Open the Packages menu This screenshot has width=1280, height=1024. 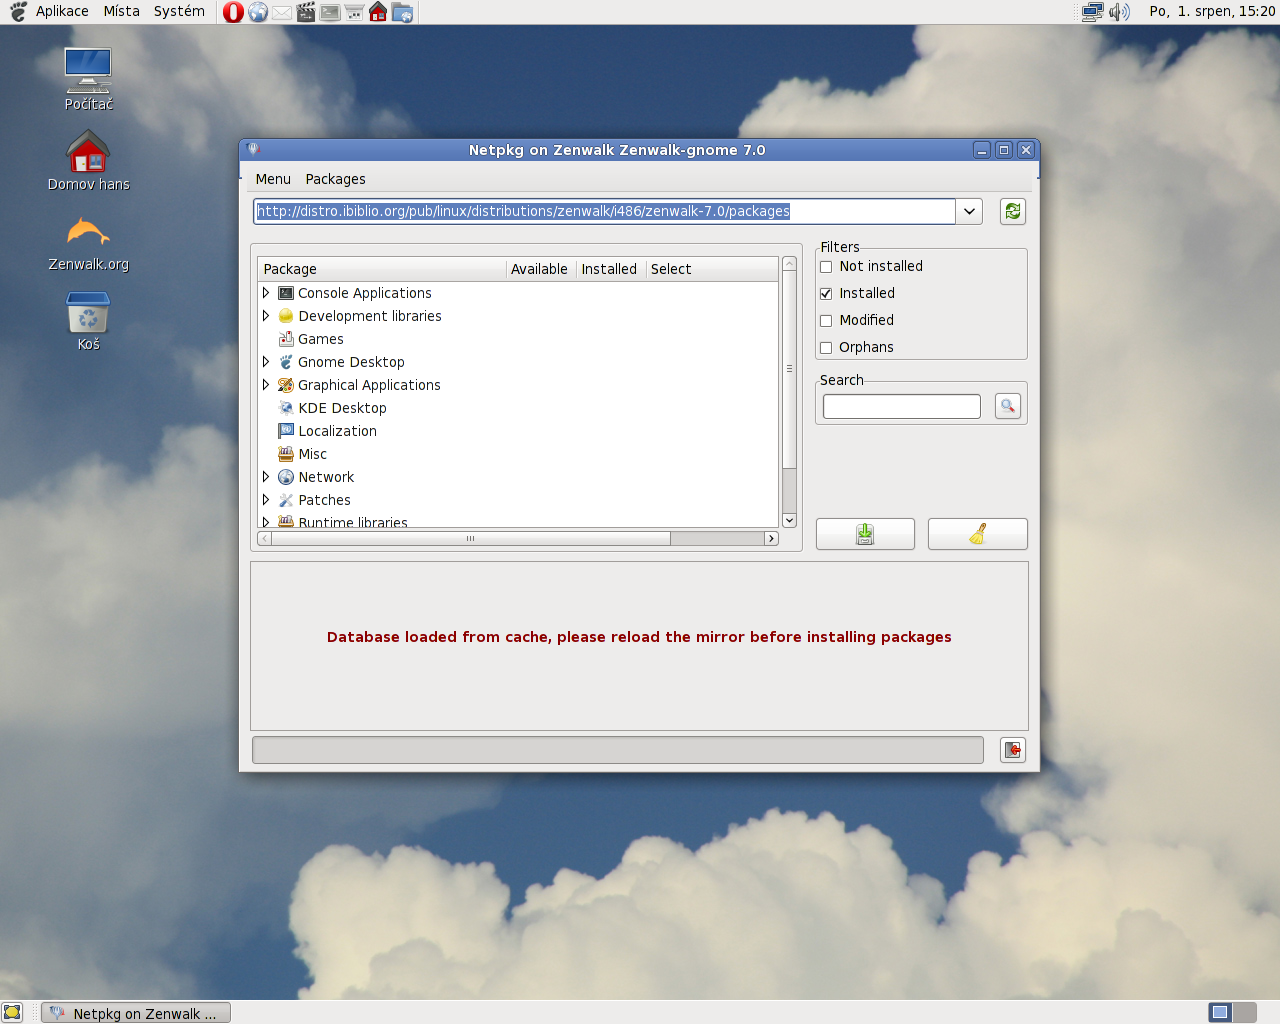click(335, 179)
